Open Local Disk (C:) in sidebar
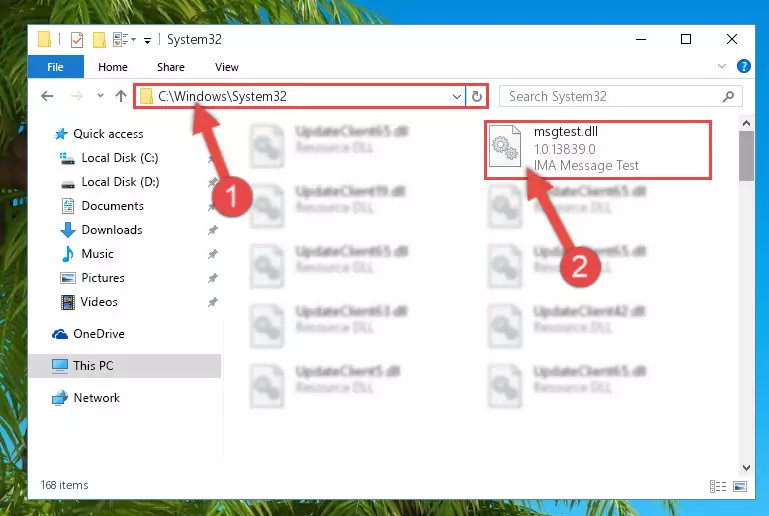The height and width of the screenshot is (516, 769). 120,158
